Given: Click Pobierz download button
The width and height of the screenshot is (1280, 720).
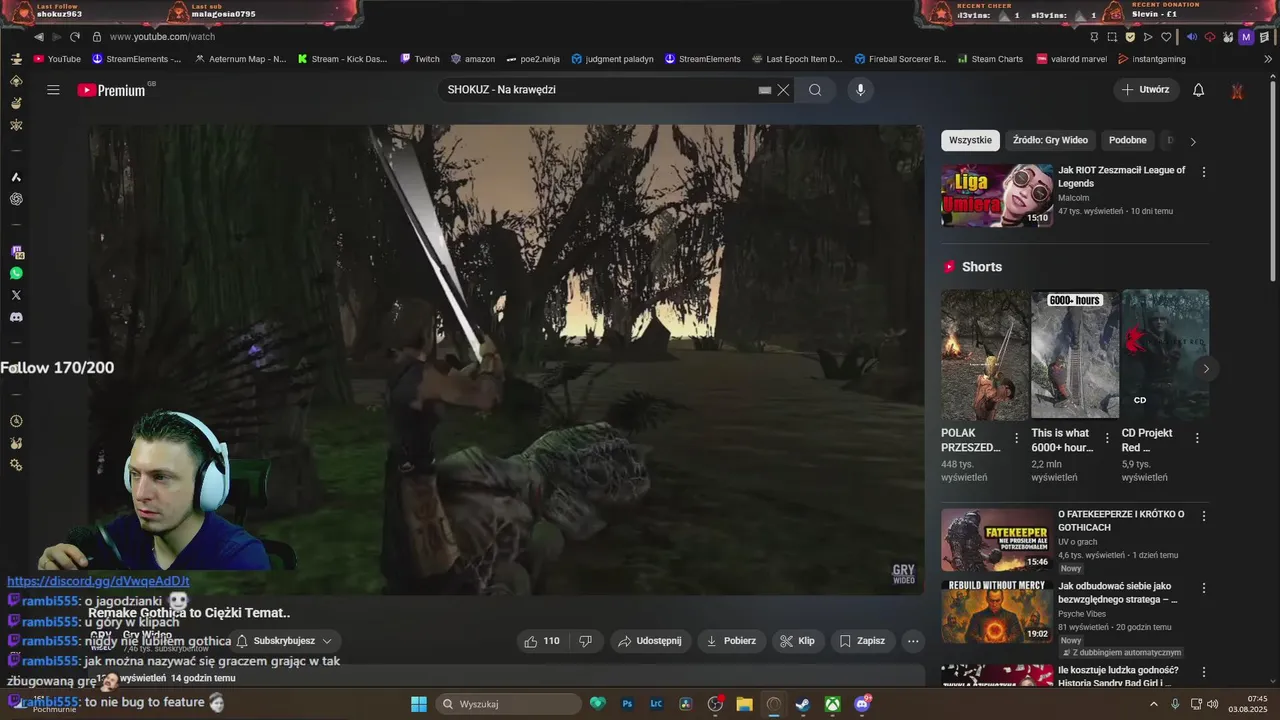Looking at the screenshot, I should click(731, 641).
